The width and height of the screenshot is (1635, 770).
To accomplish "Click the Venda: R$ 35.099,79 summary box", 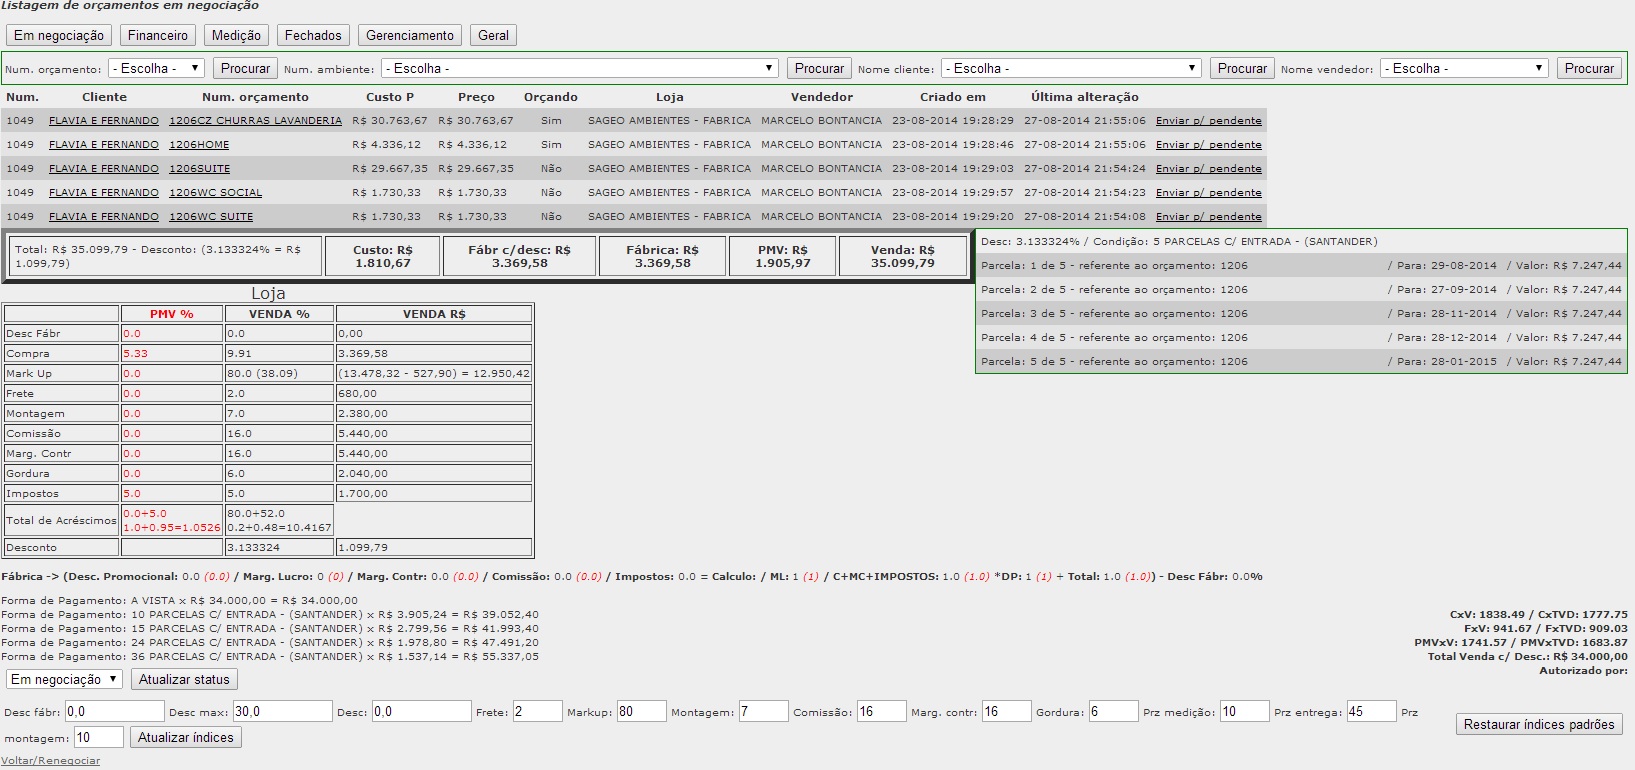I will pos(903,256).
